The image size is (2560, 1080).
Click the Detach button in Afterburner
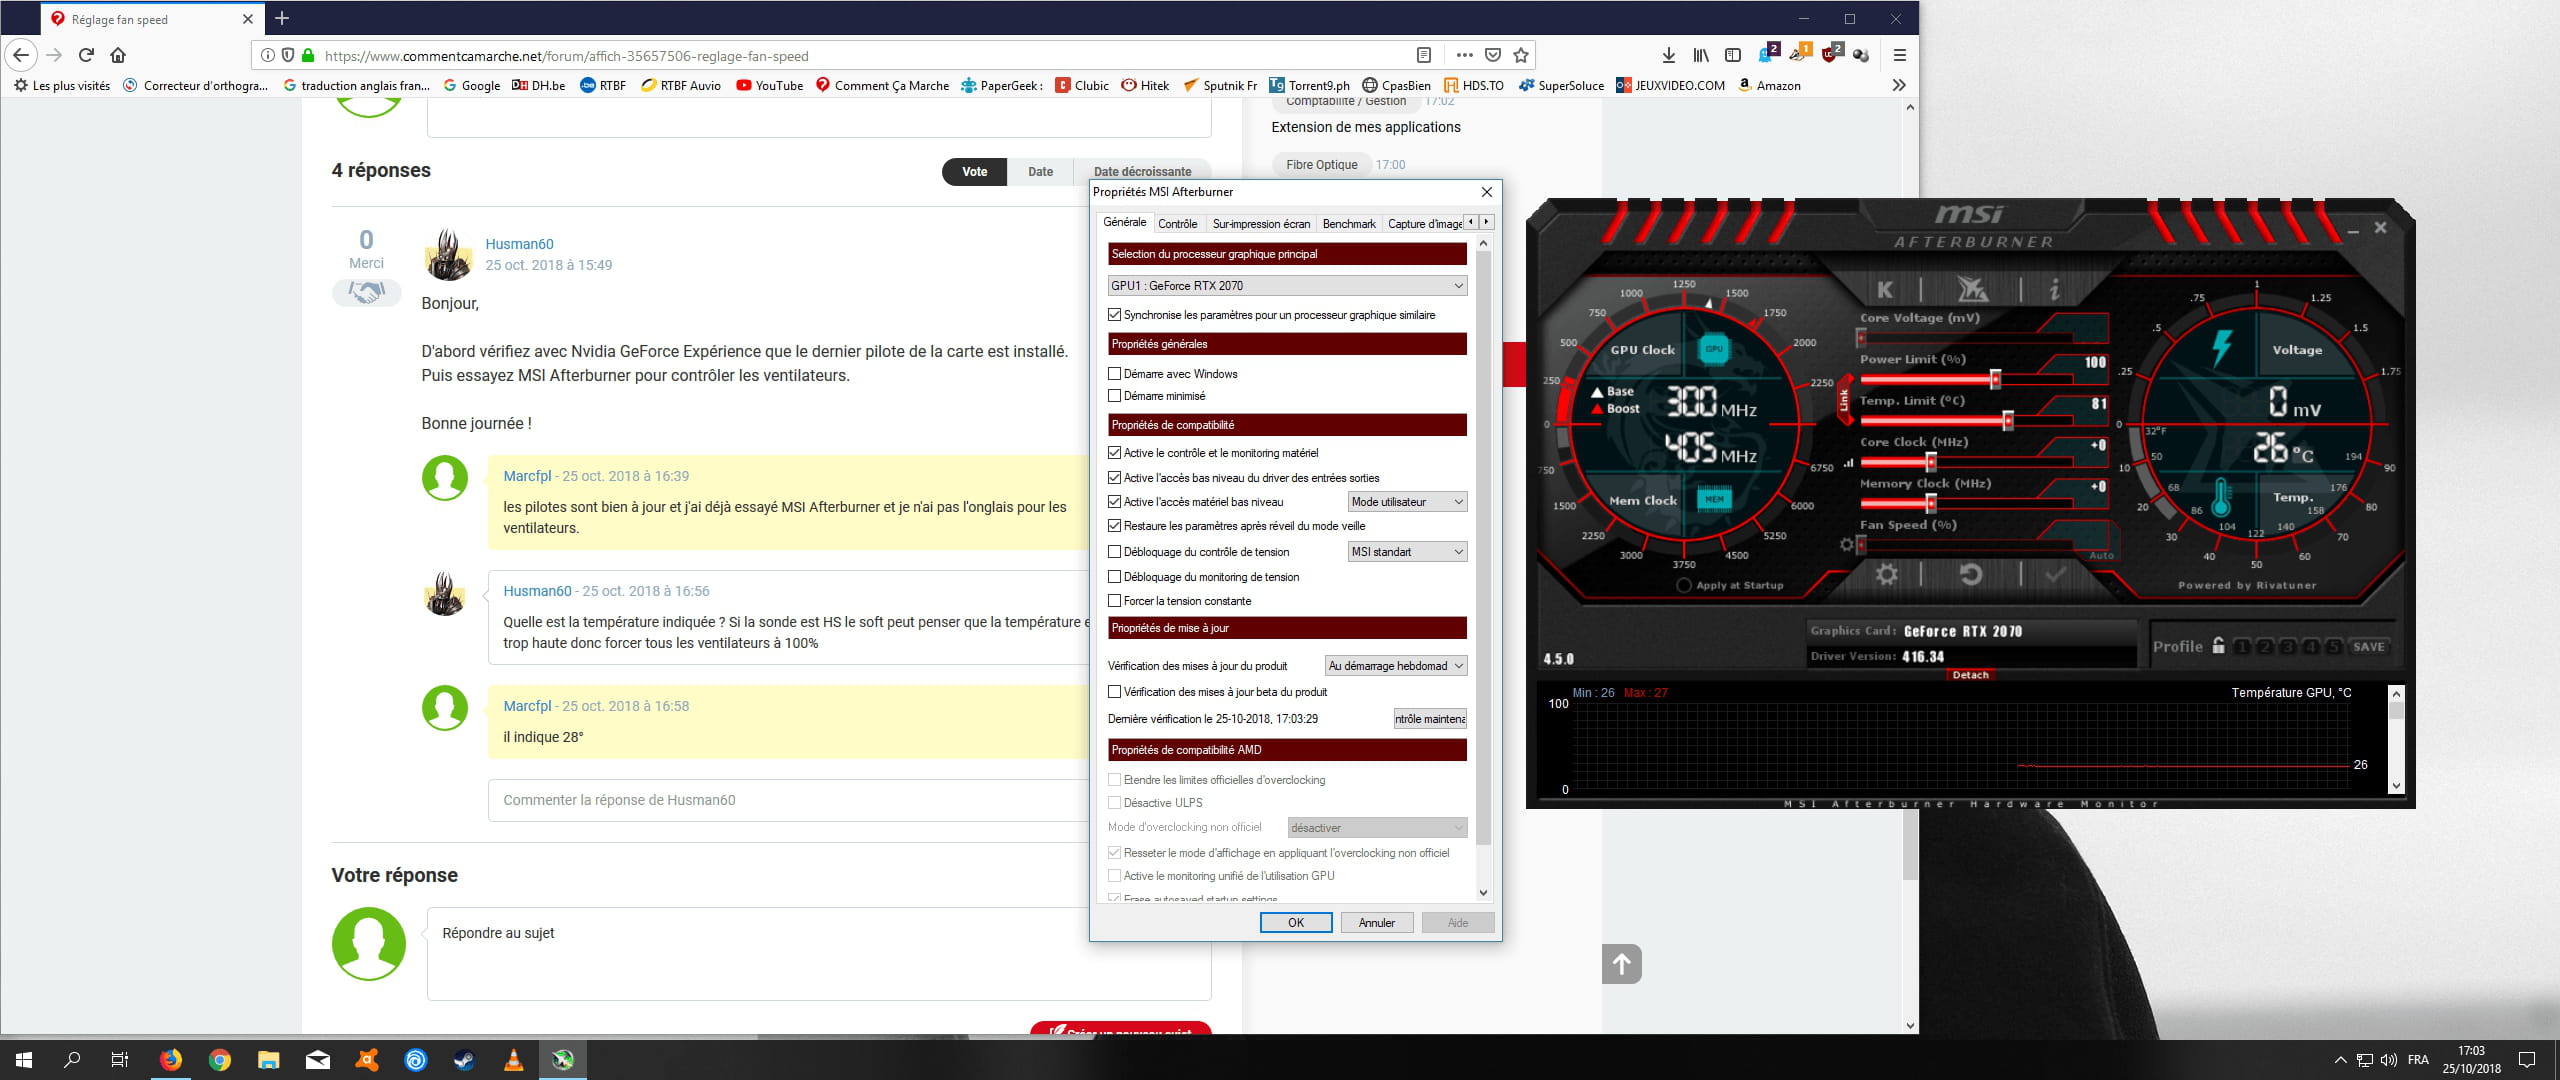[x=1970, y=675]
